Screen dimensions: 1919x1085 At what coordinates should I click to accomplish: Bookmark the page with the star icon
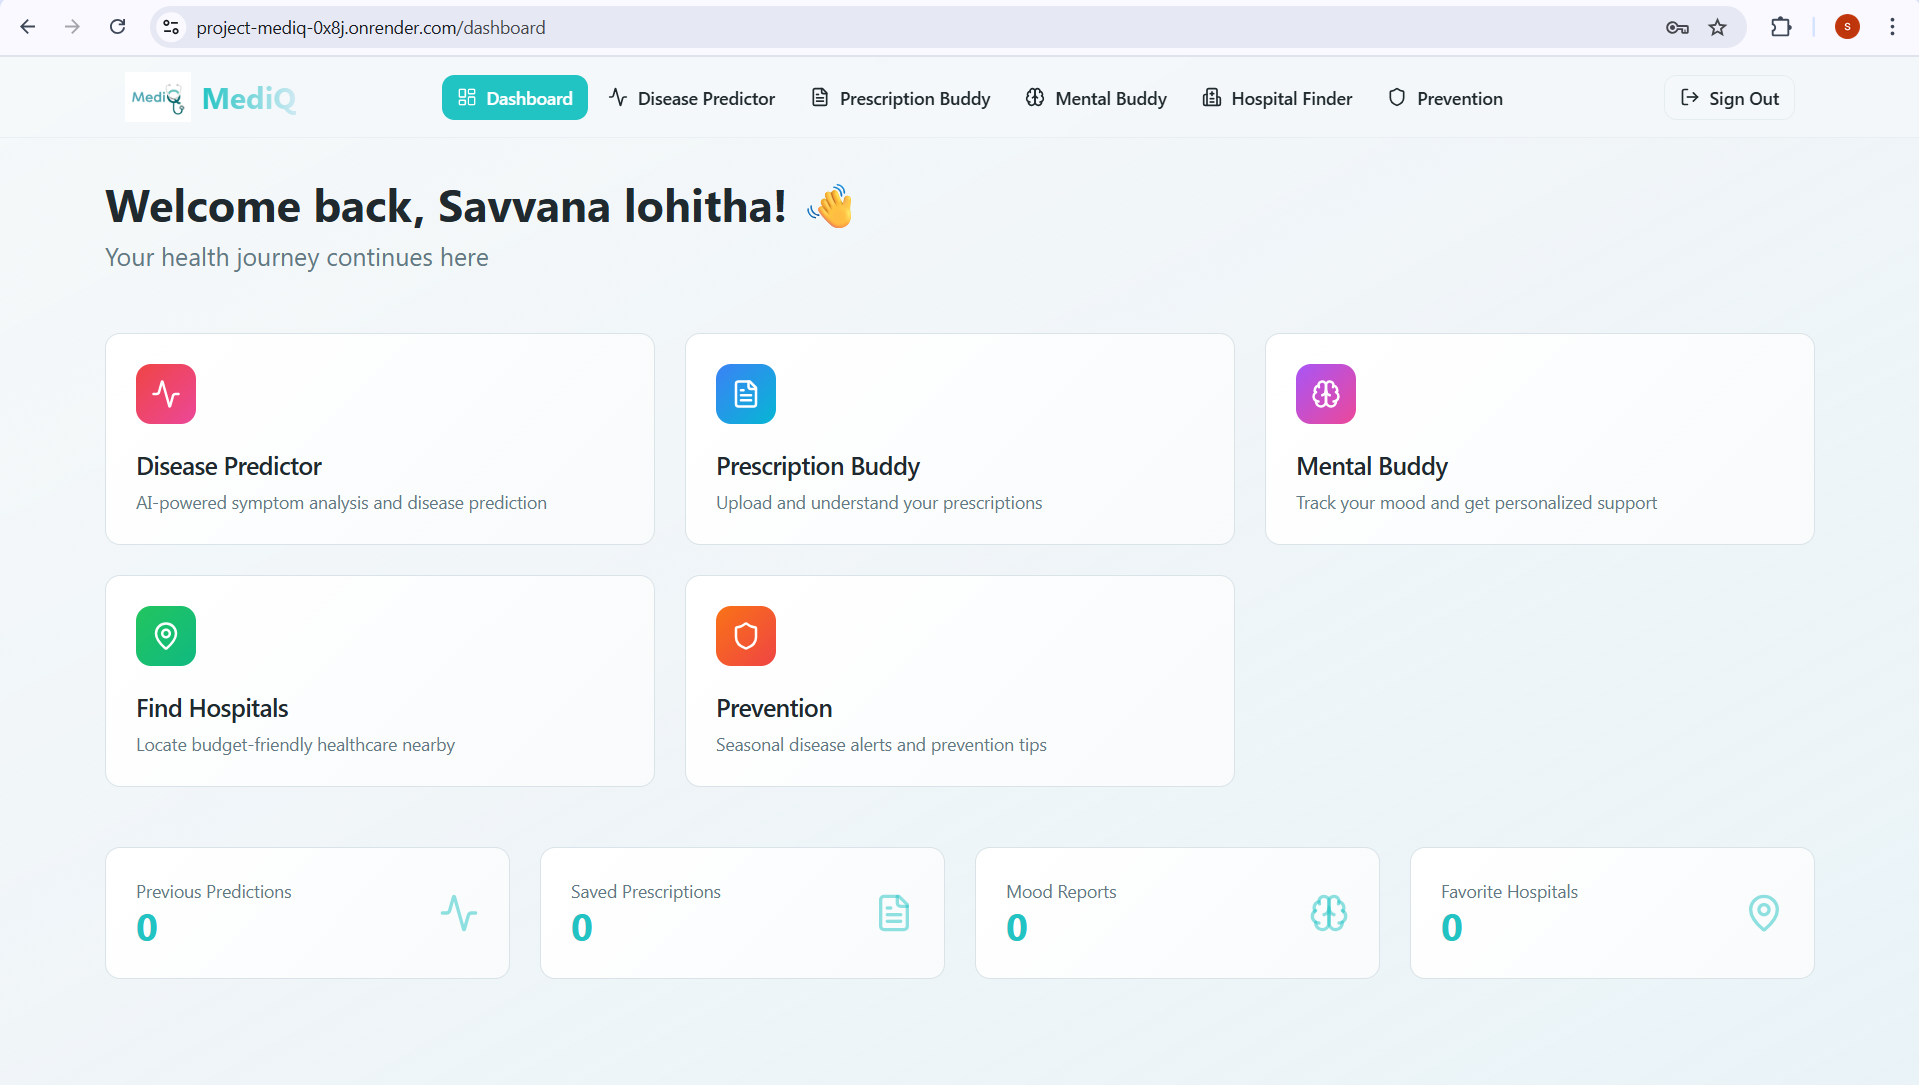1717,27
